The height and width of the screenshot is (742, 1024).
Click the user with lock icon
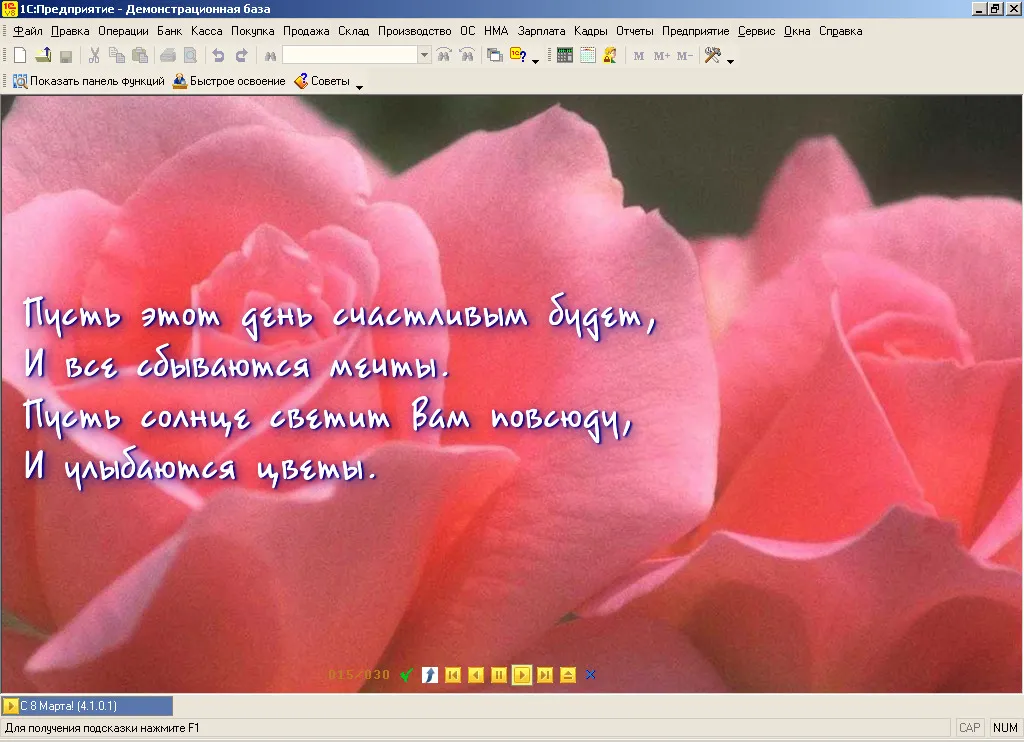(x=611, y=56)
